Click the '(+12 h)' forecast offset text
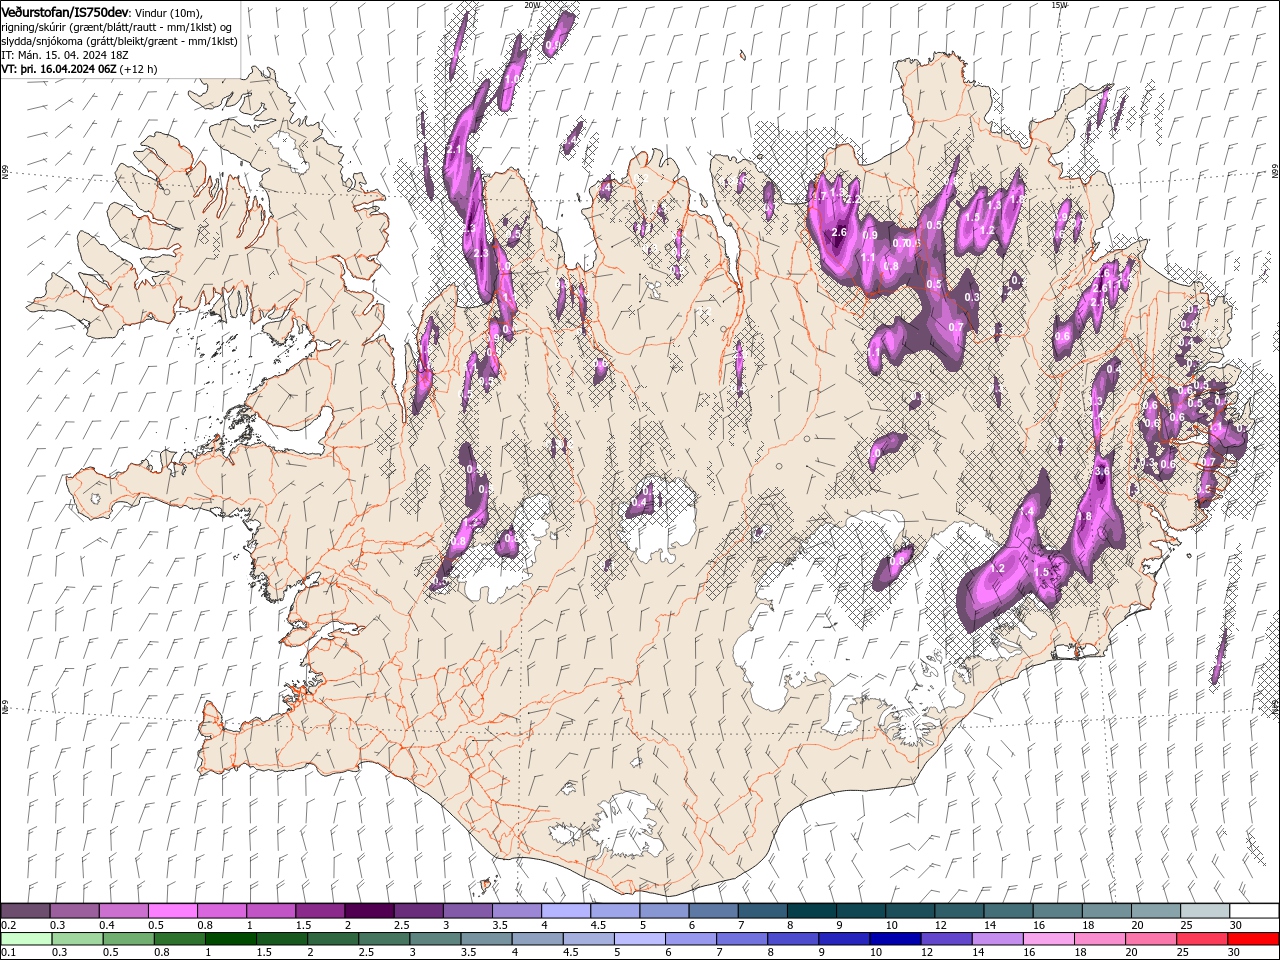The image size is (1280, 960). (138, 69)
